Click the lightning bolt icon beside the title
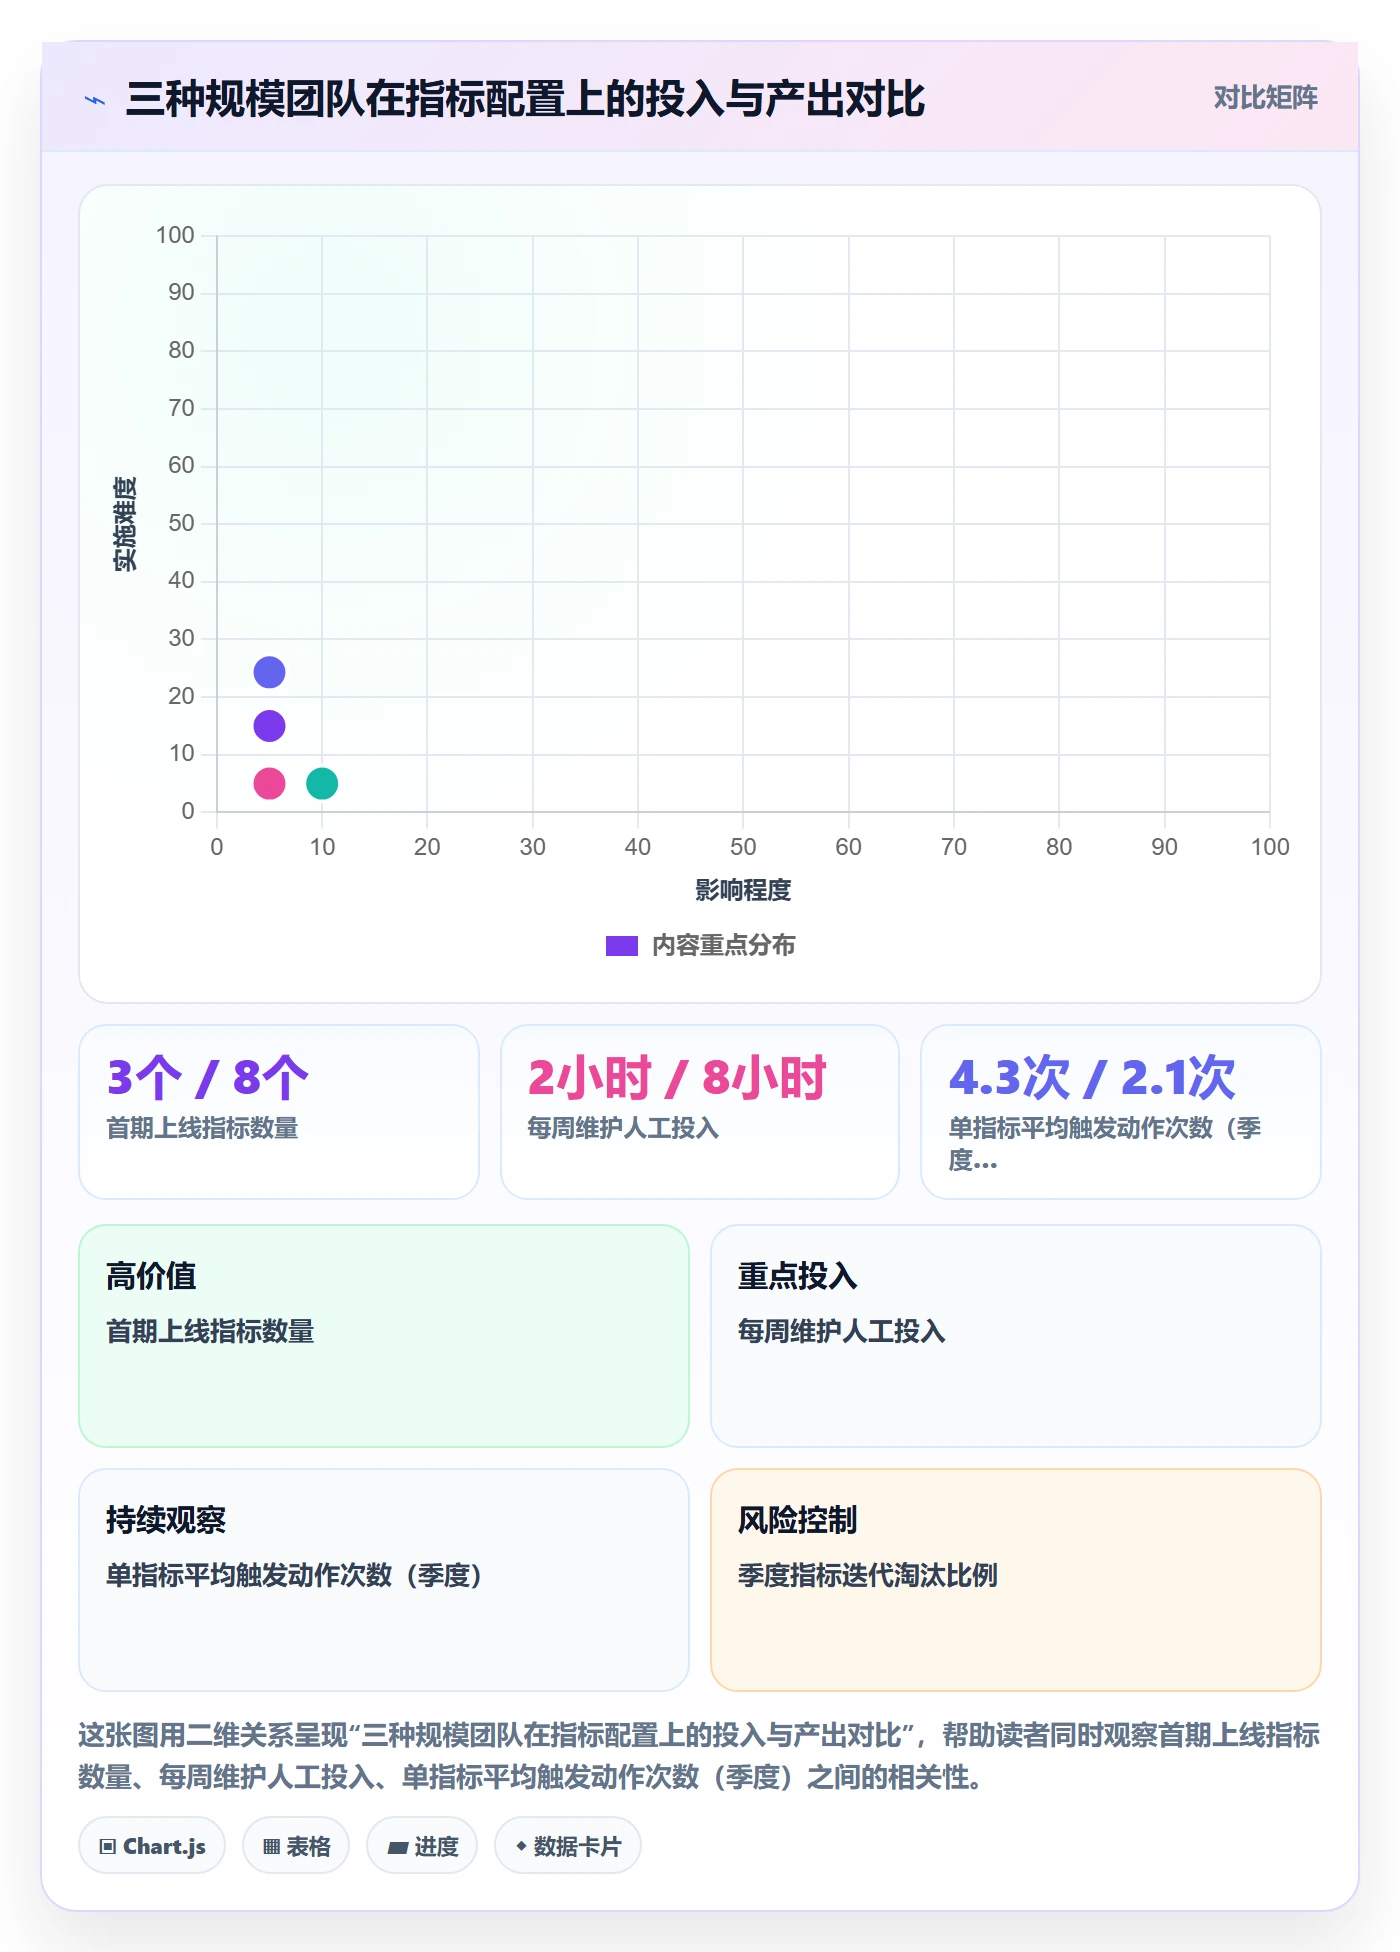Image resolution: width=1400 pixels, height=1952 pixels. coord(95,100)
